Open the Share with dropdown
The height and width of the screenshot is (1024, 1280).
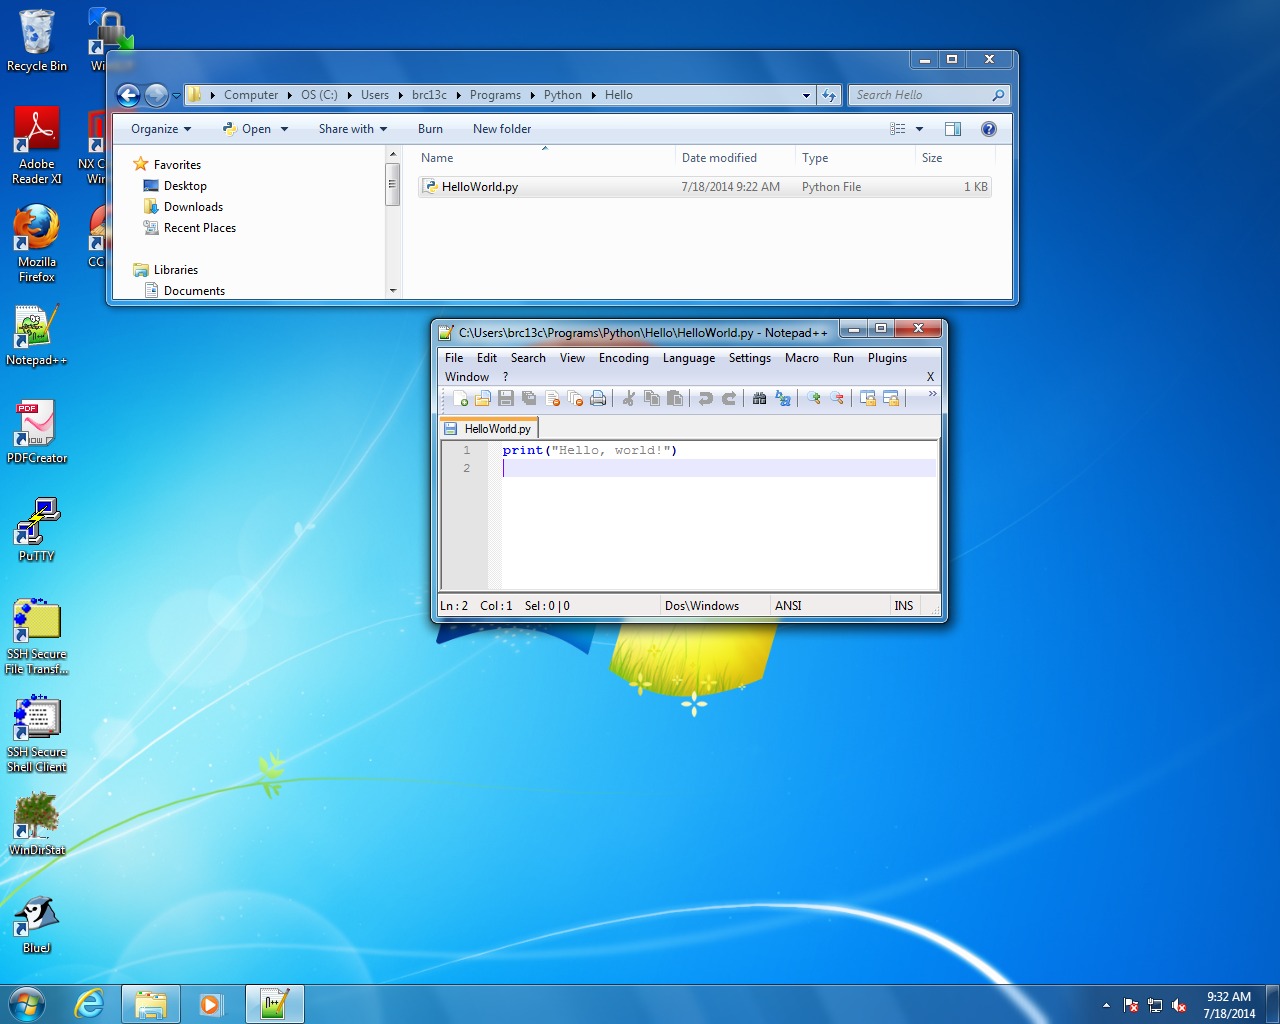point(352,129)
